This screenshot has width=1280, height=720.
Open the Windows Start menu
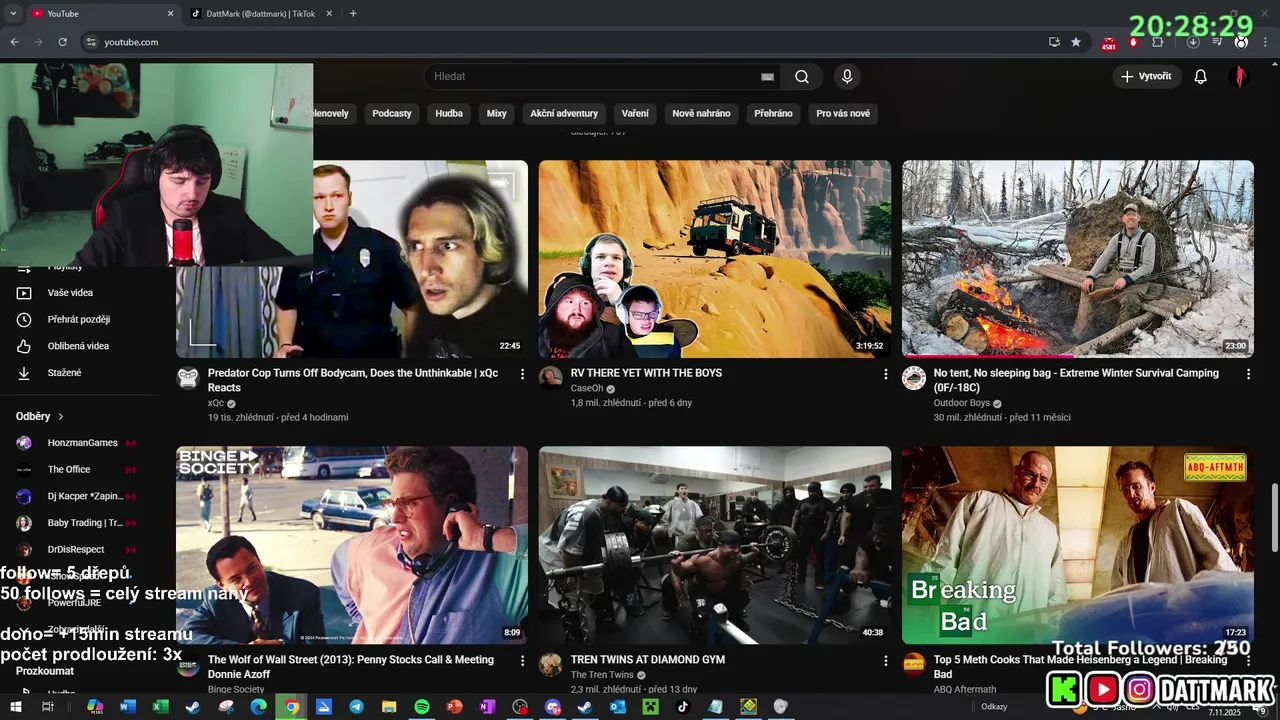coord(16,707)
